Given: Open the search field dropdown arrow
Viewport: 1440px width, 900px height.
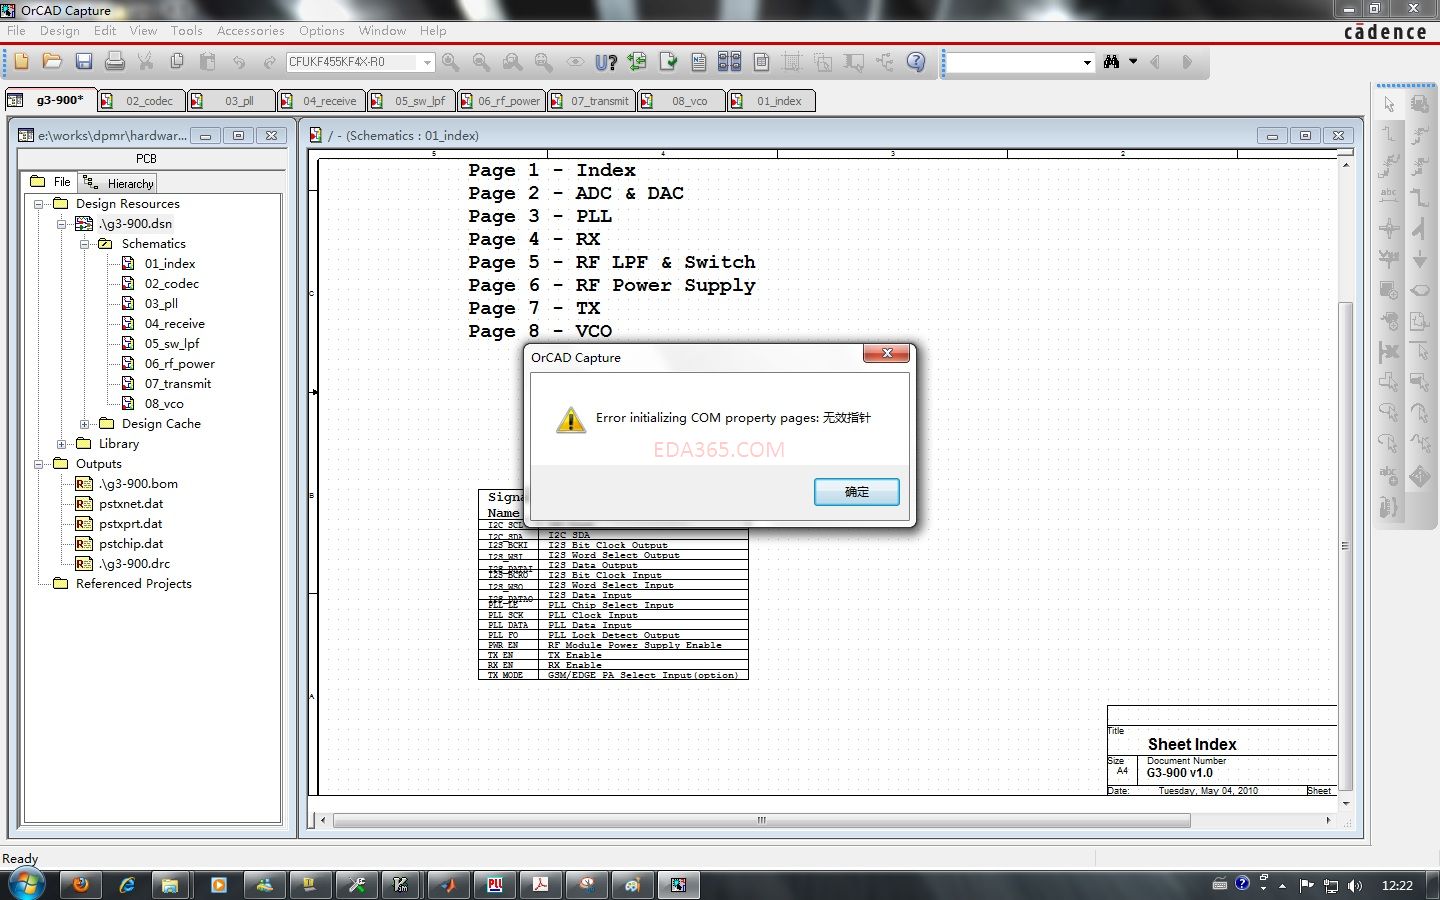Looking at the screenshot, I should point(1087,62).
